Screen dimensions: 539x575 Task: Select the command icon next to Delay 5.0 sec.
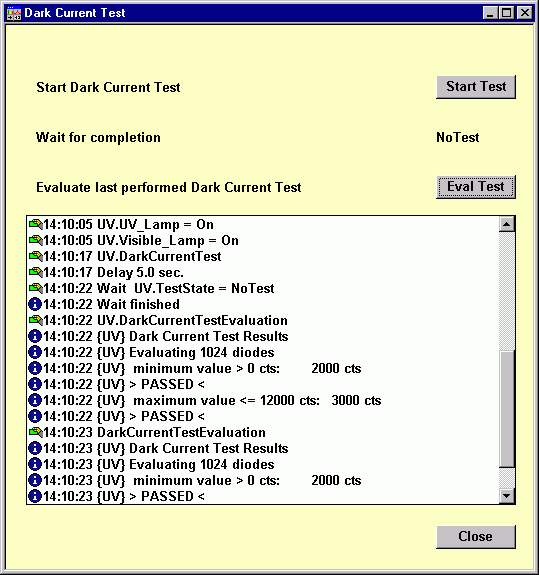(36, 272)
